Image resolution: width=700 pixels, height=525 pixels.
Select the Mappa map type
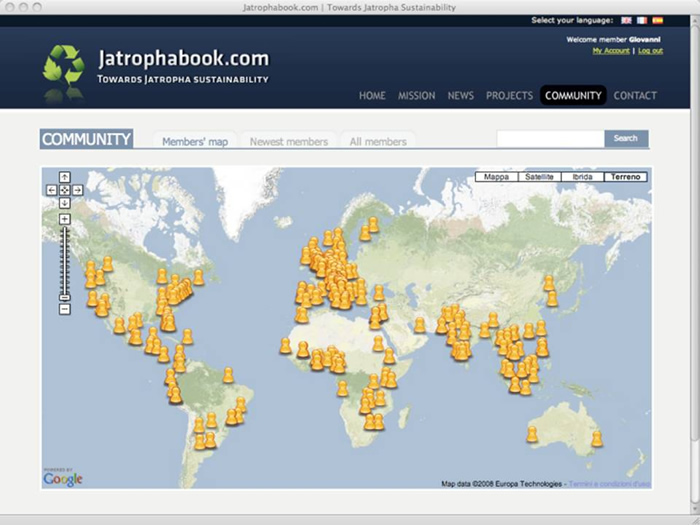click(x=496, y=177)
